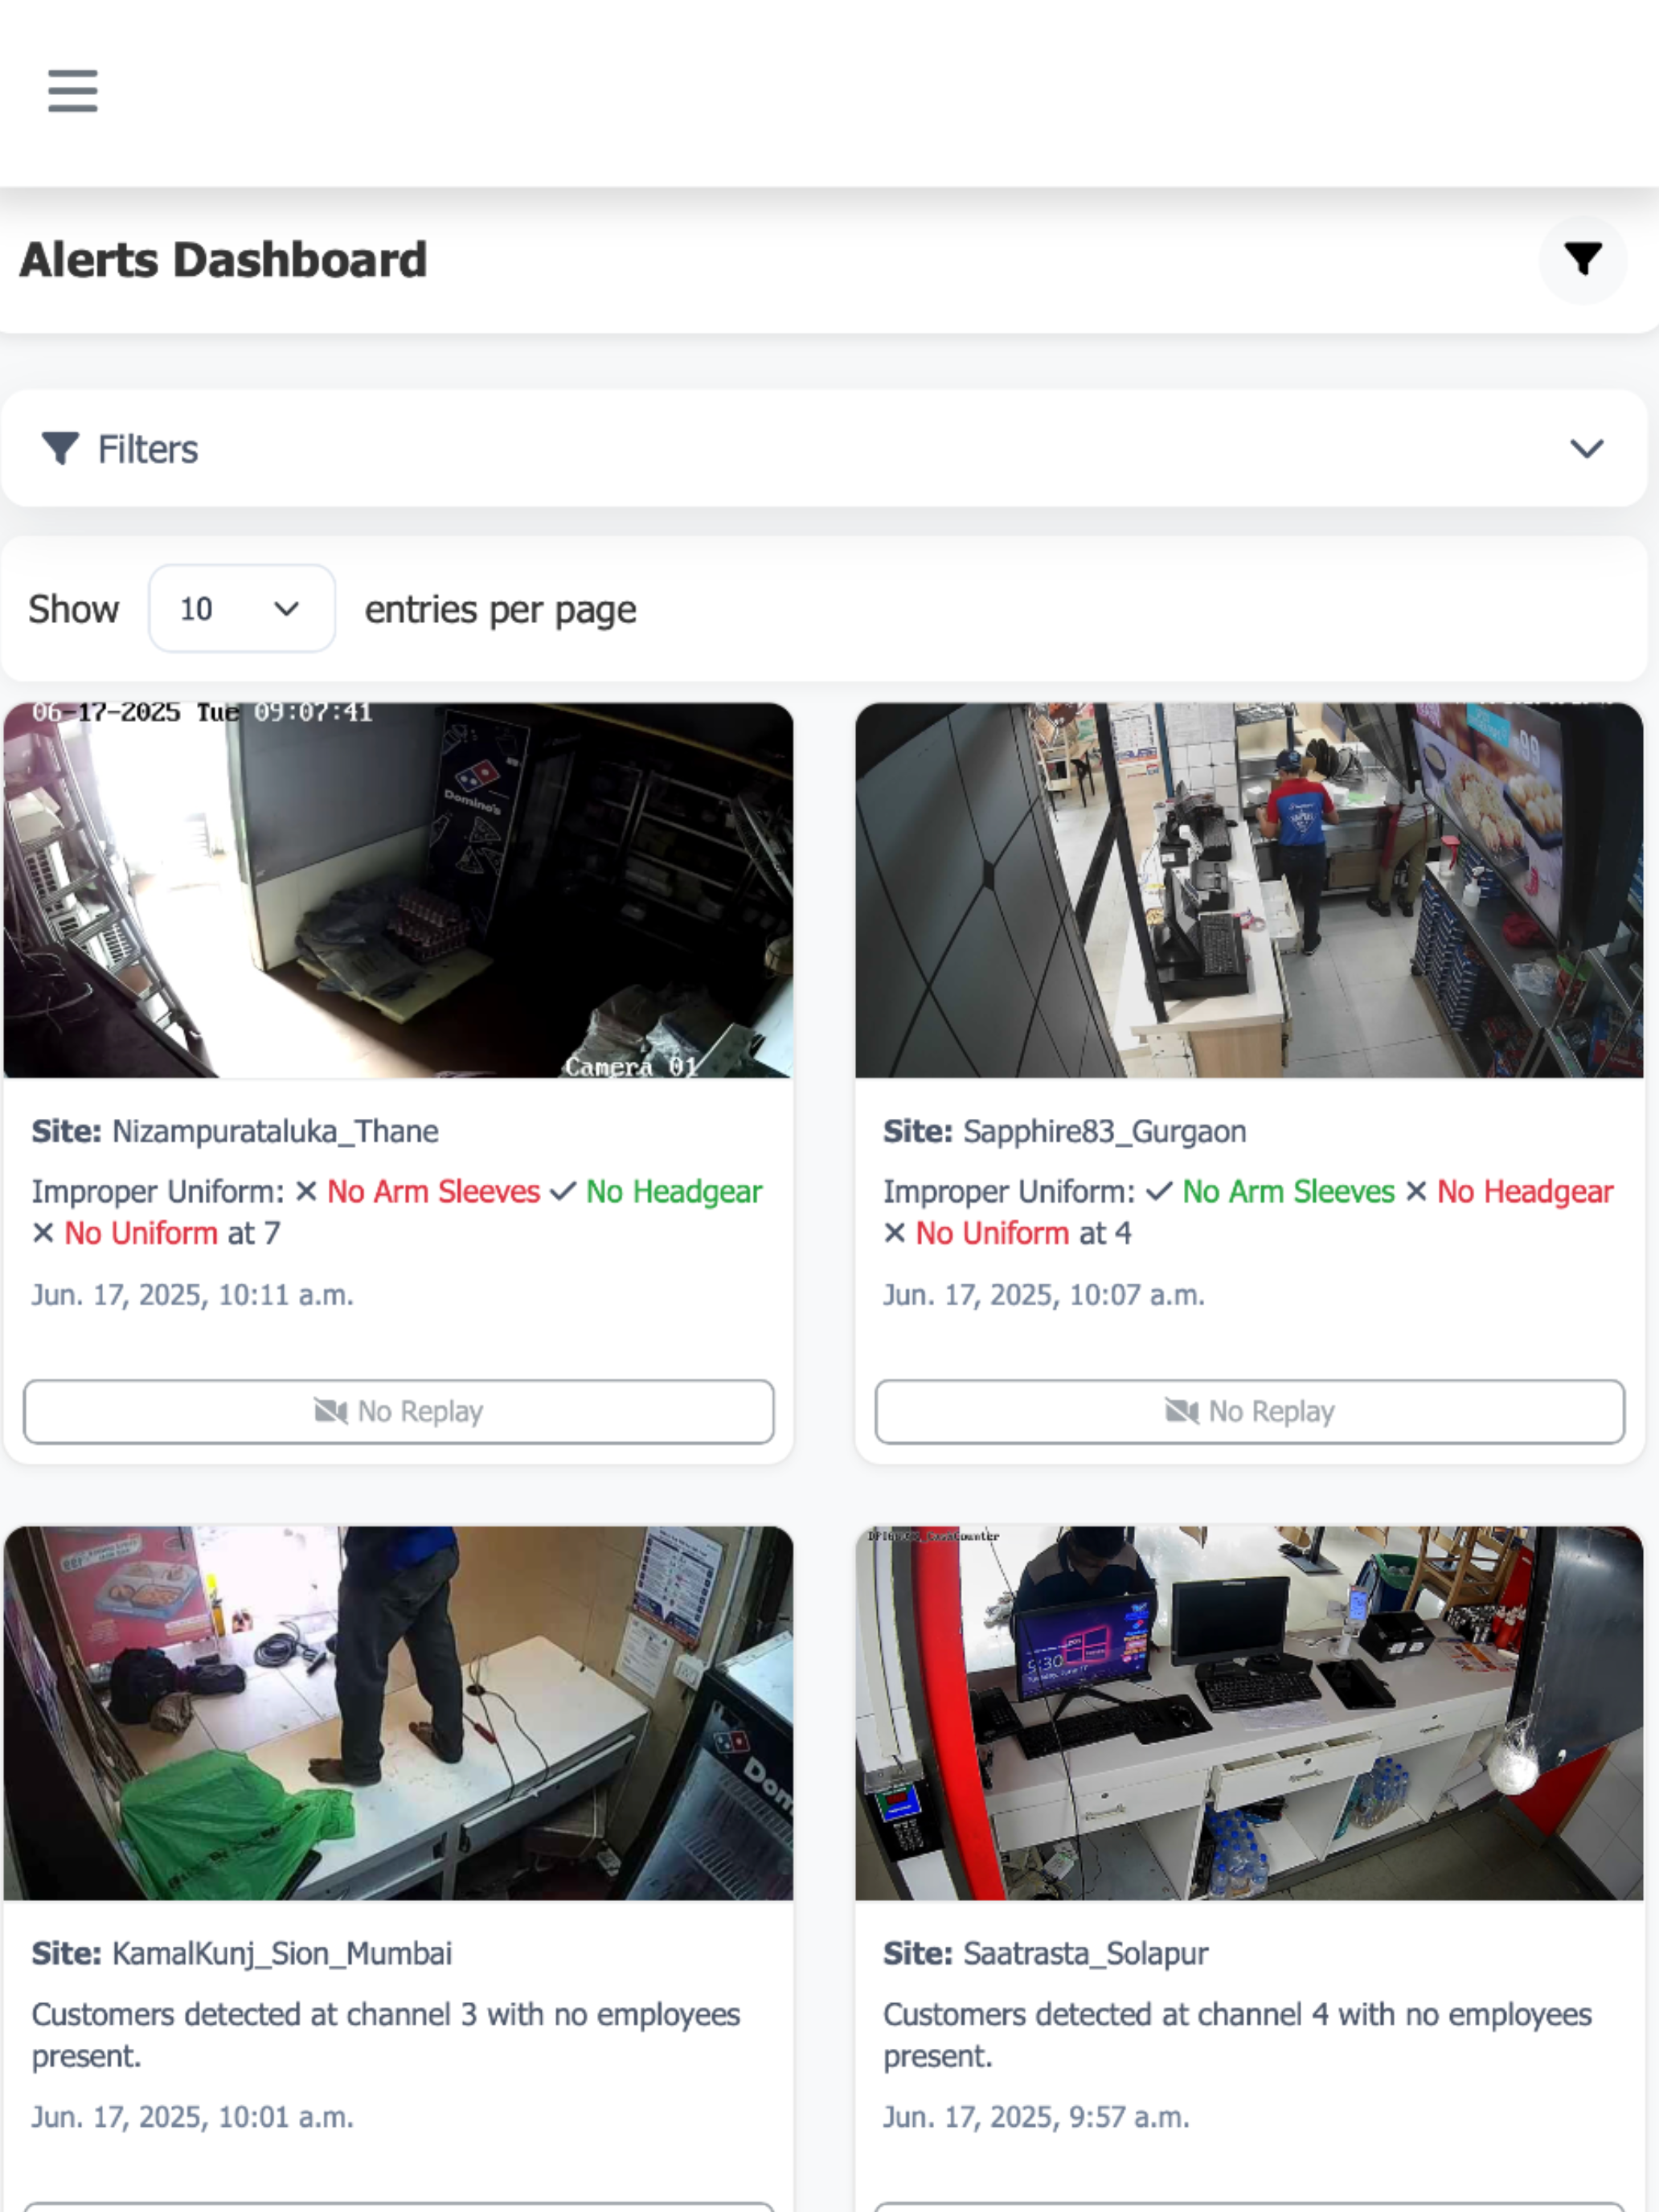This screenshot has width=1659, height=2212.
Task: Click timestamp Jun. 17, 2025, 10:01 a.m.
Action: click(x=193, y=2117)
